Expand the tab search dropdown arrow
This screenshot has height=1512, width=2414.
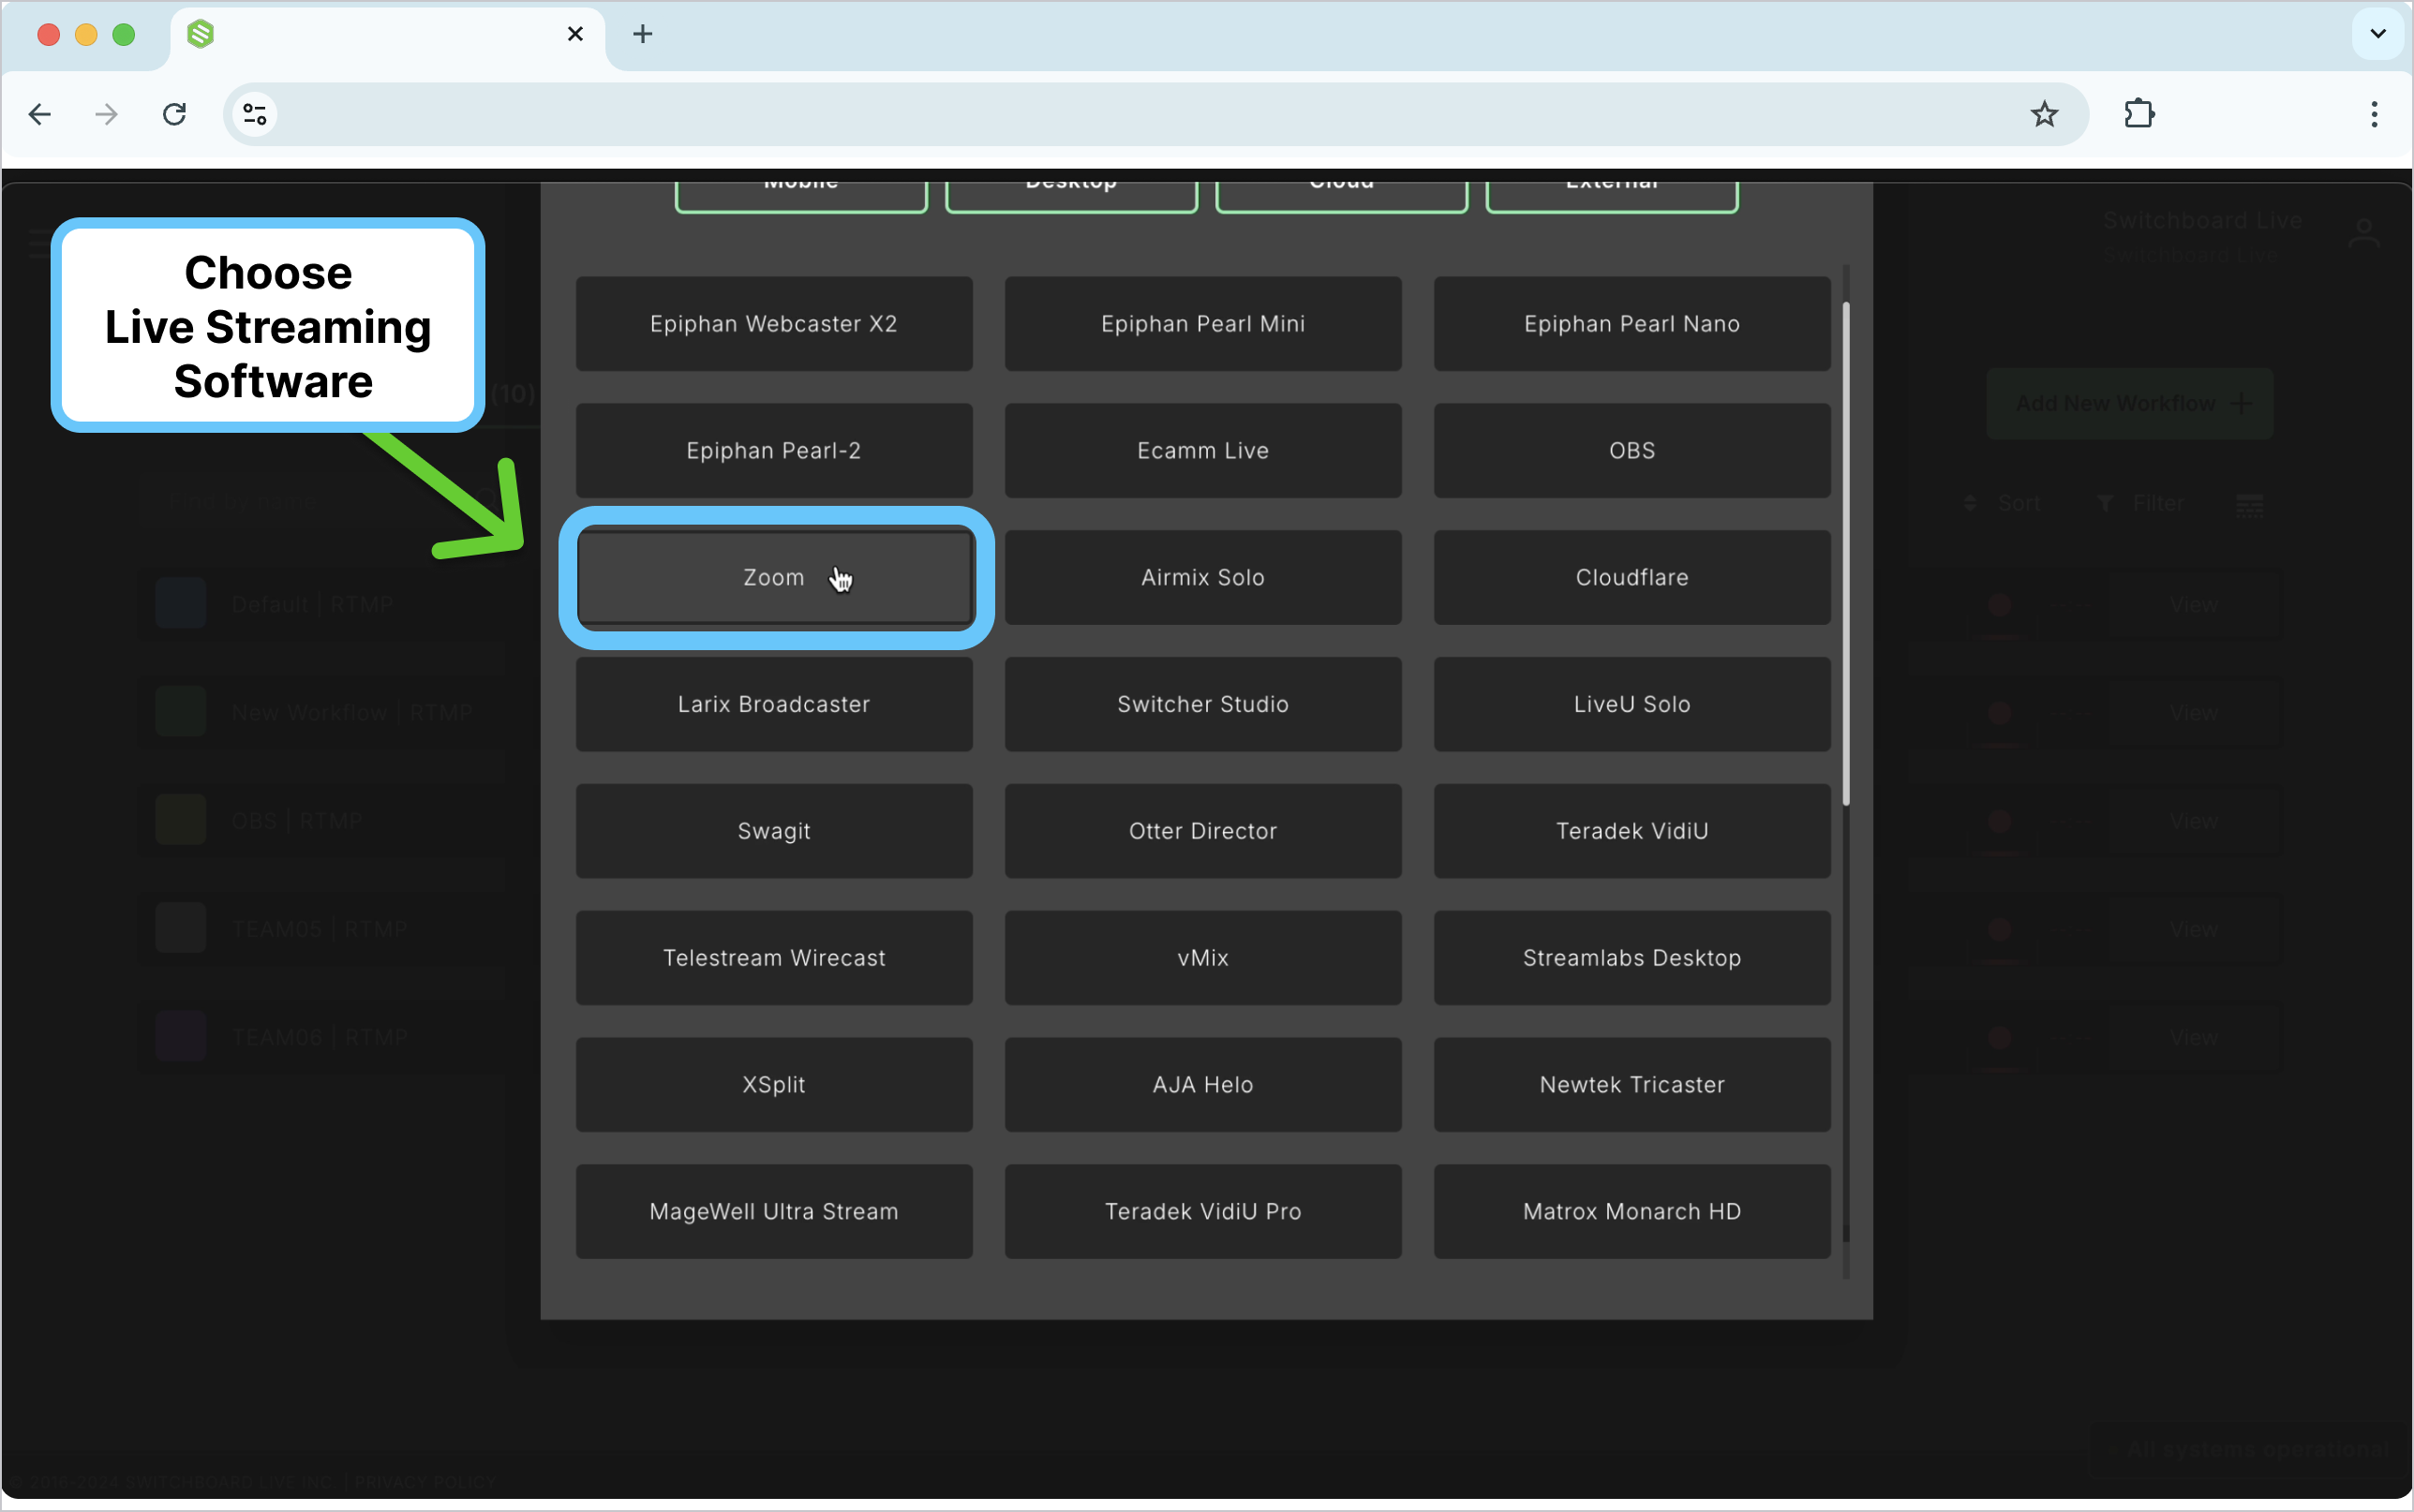(x=2378, y=34)
